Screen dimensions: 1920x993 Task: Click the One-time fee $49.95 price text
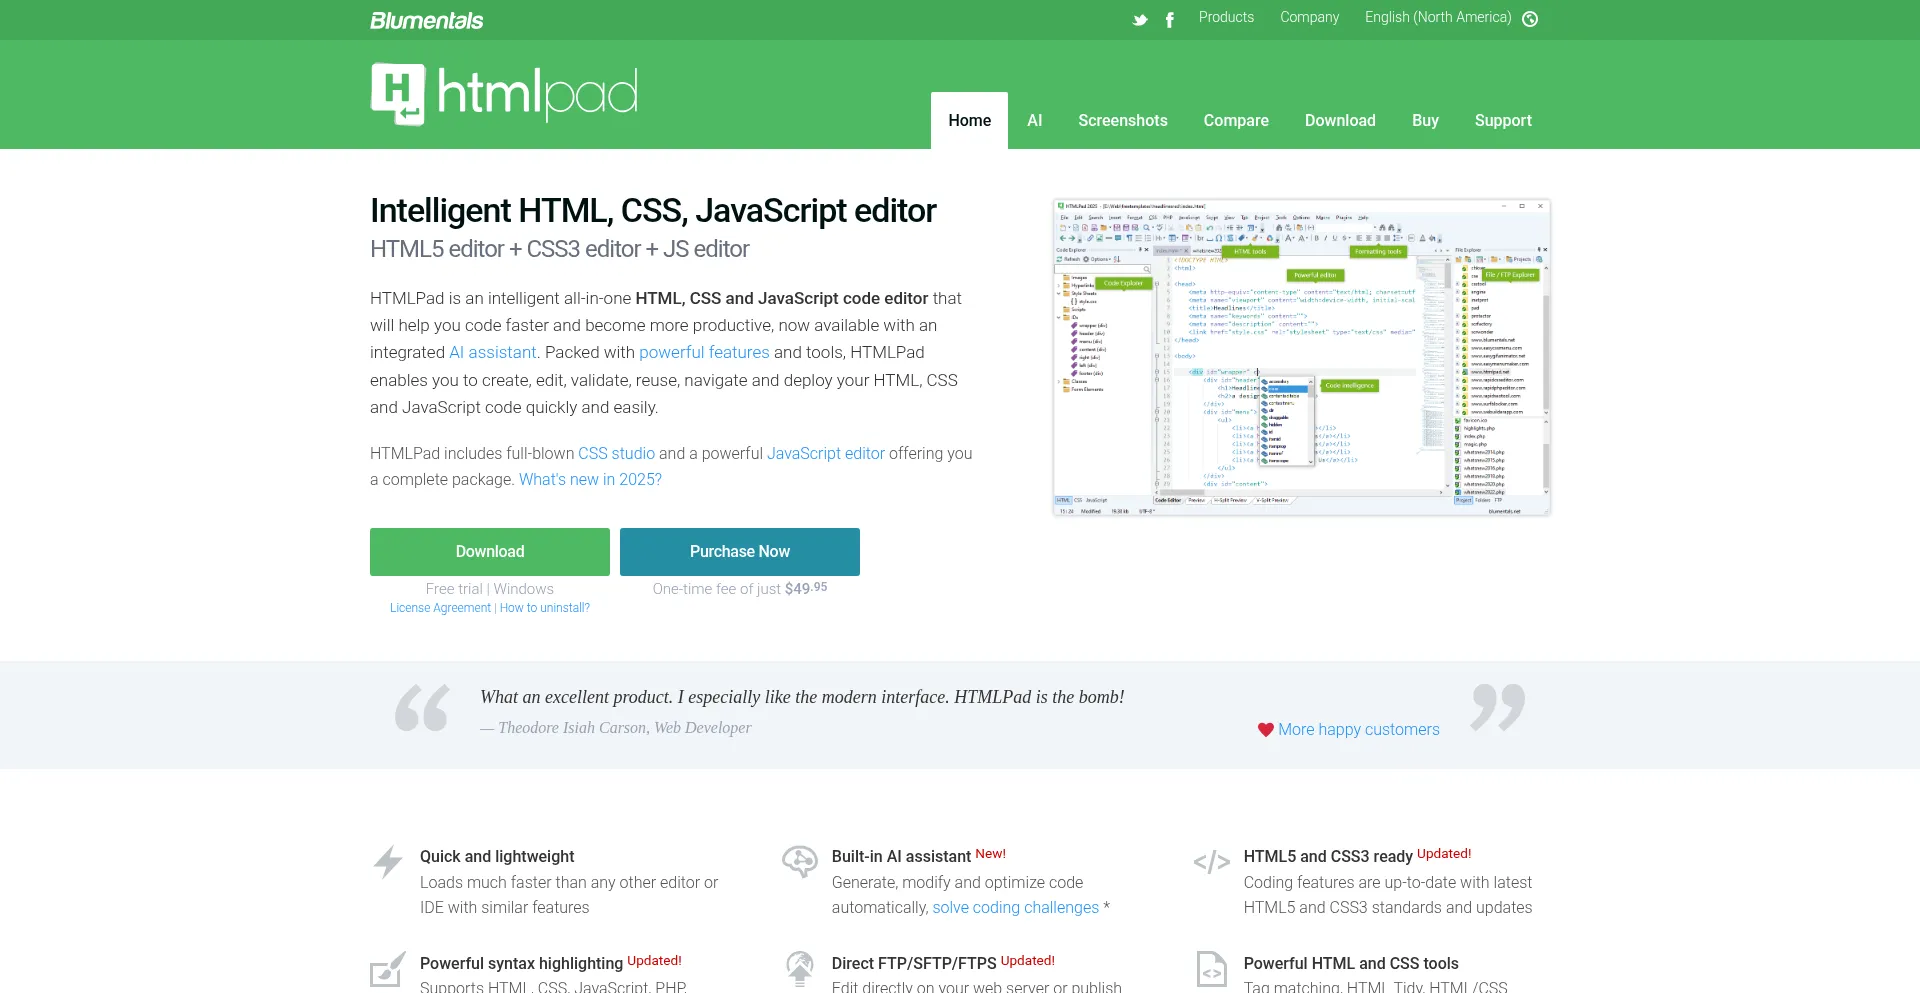(x=740, y=588)
